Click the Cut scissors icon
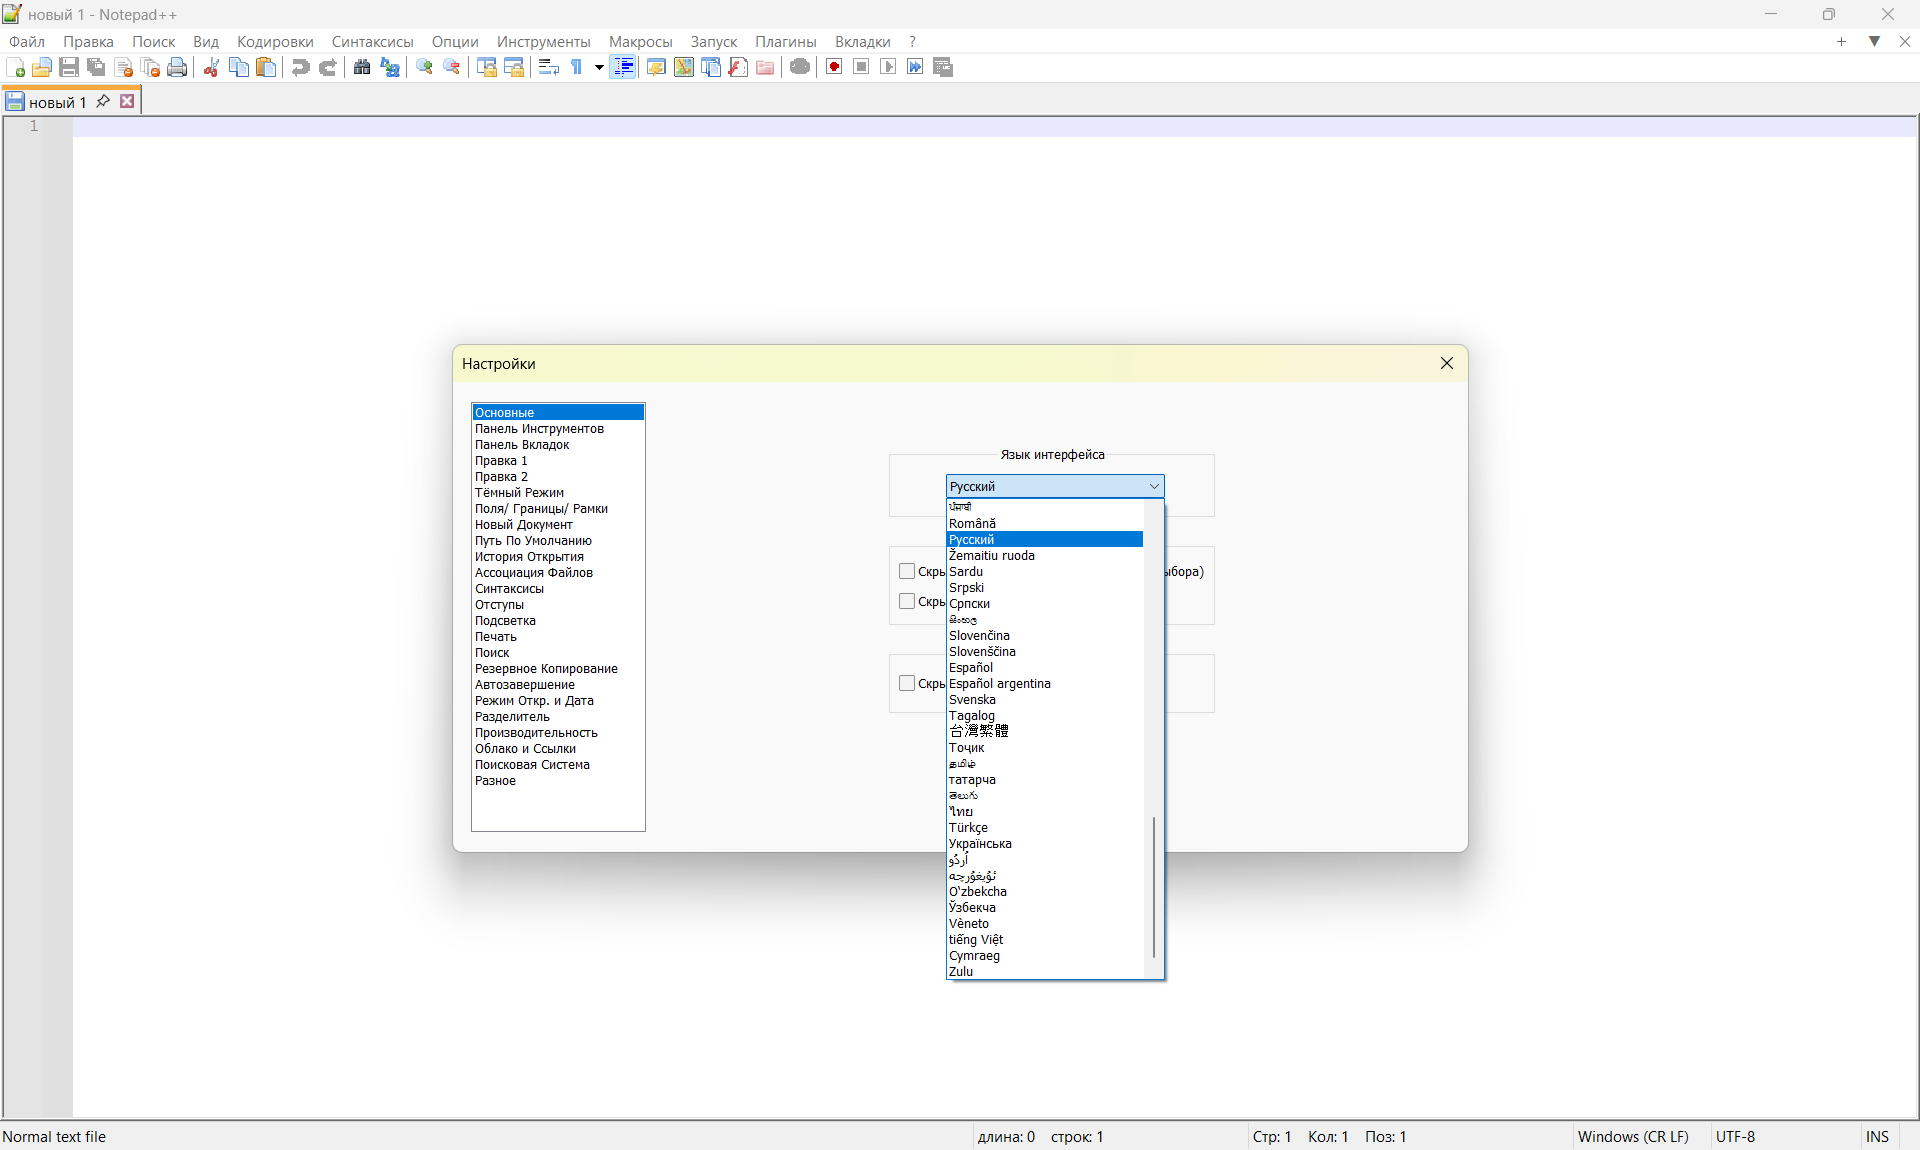 [211, 67]
